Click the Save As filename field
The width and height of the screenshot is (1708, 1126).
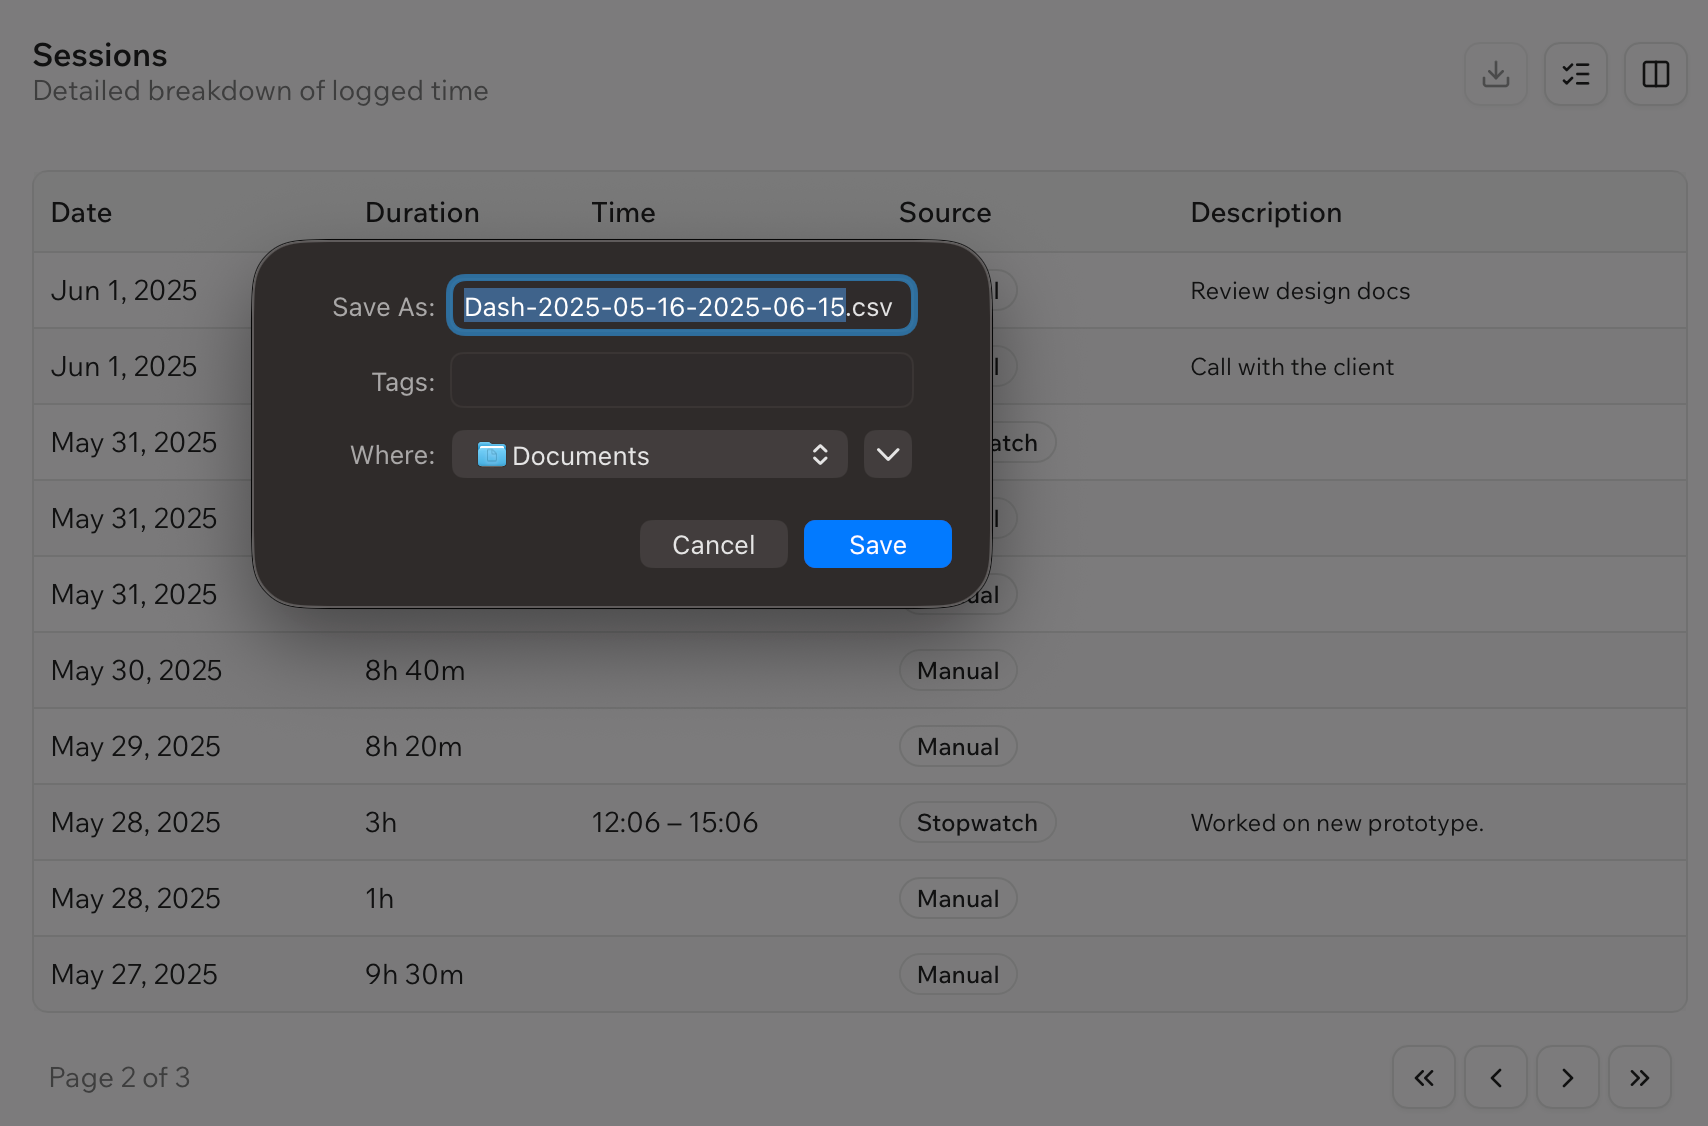(x=681, y=306)
